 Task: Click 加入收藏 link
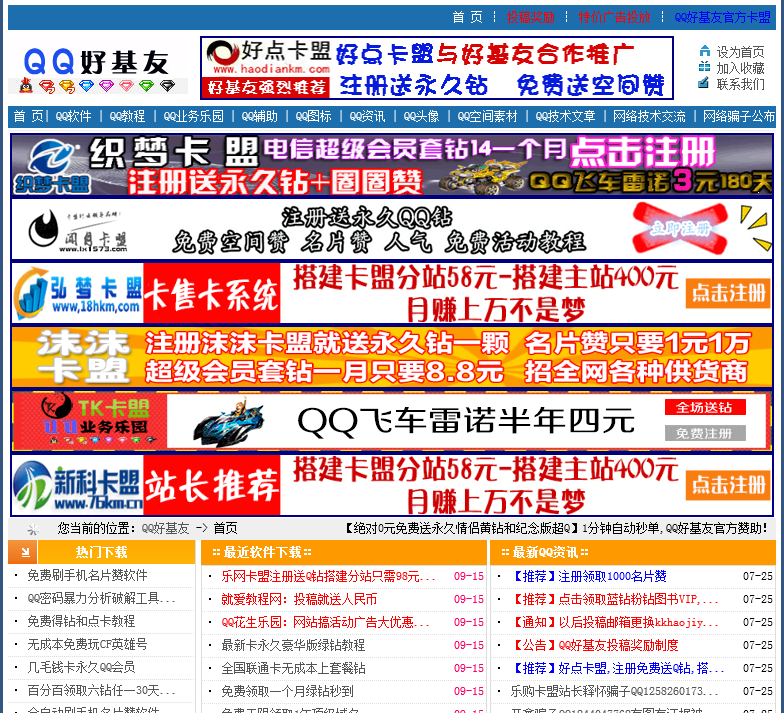[740, 68]
